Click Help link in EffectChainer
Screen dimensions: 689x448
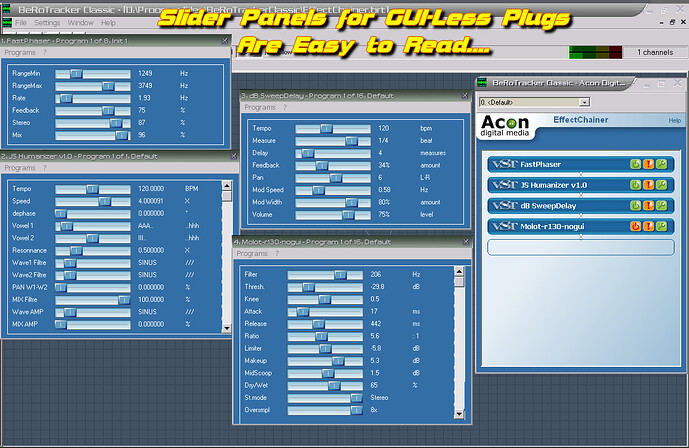point(674,120)
